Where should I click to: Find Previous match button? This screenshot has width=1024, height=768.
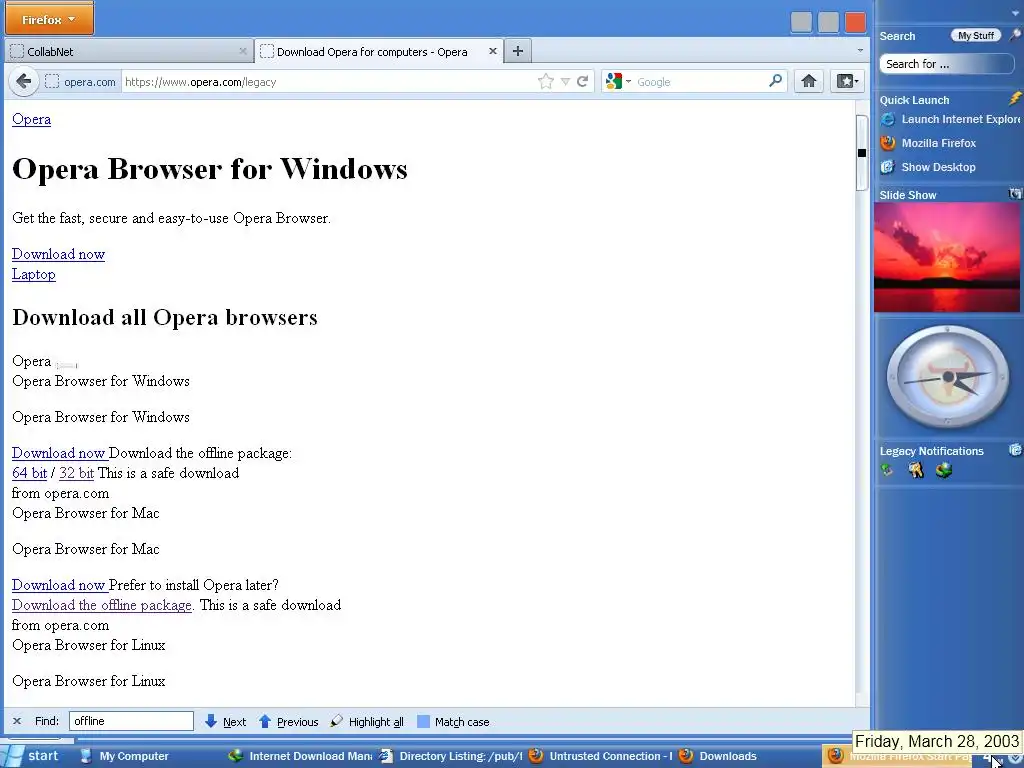click(x=289, y=722)
